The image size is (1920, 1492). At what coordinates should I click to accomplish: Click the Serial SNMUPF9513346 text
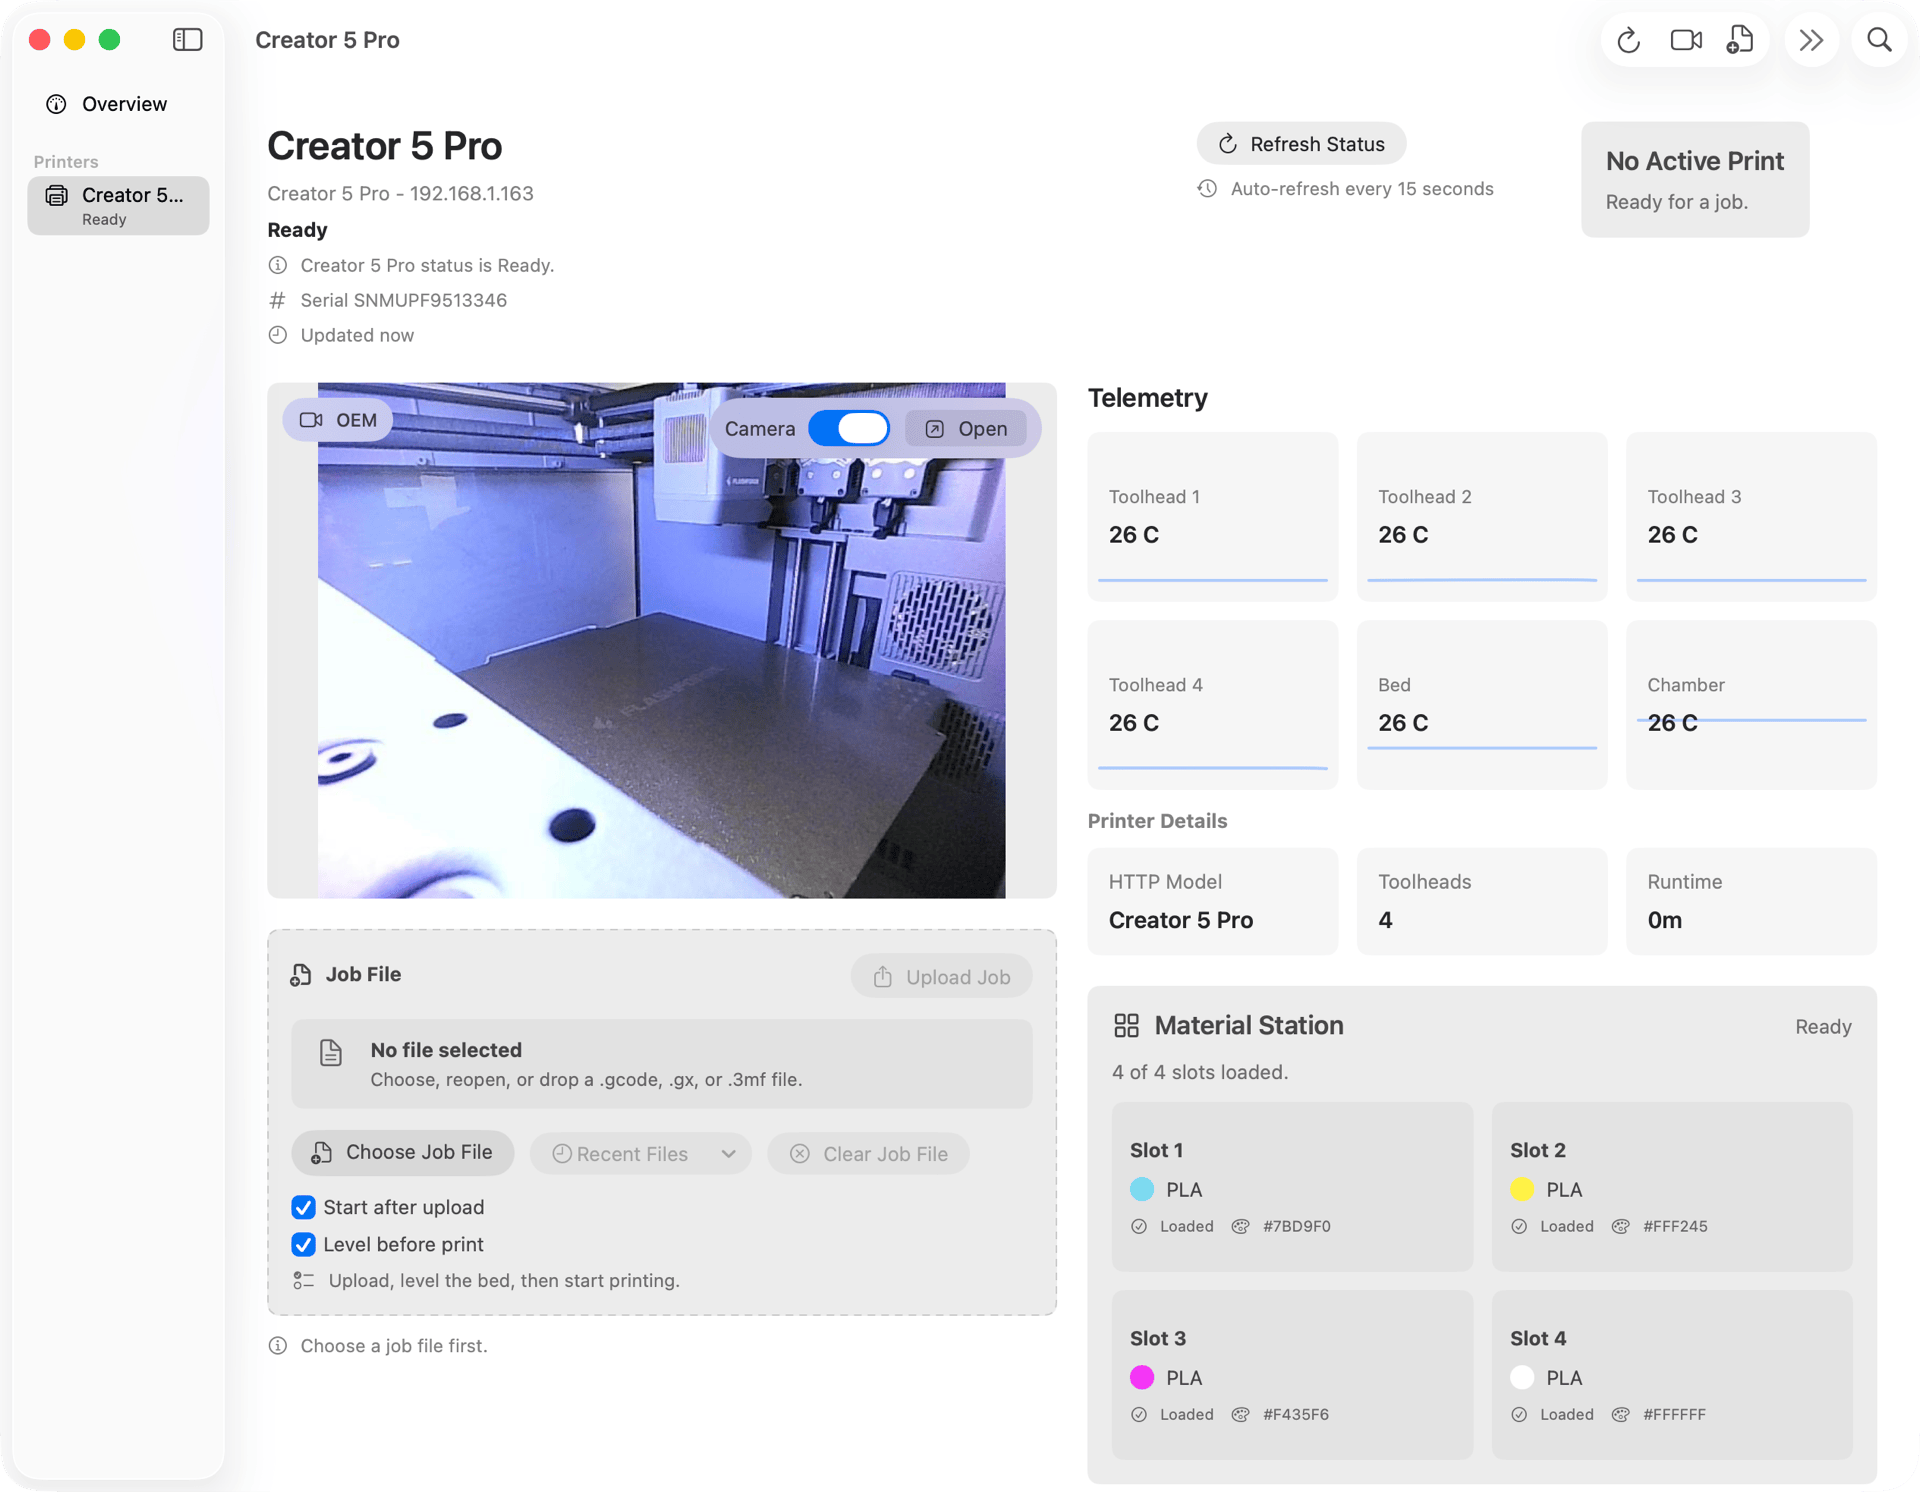(x=403, y=300)
